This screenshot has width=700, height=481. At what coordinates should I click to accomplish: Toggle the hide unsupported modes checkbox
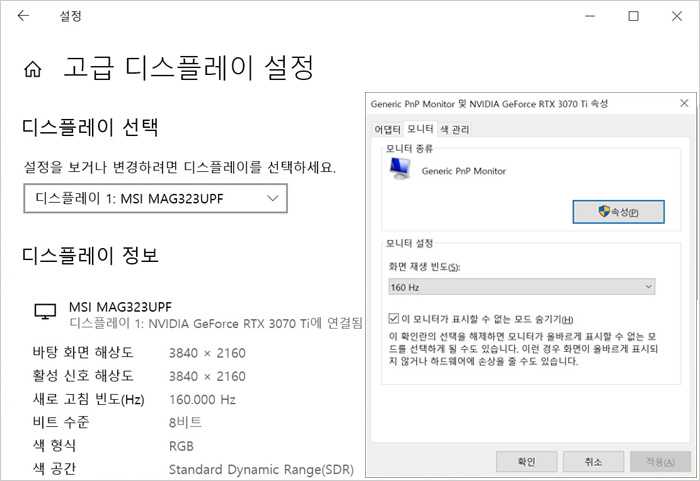tap(393, 318)
